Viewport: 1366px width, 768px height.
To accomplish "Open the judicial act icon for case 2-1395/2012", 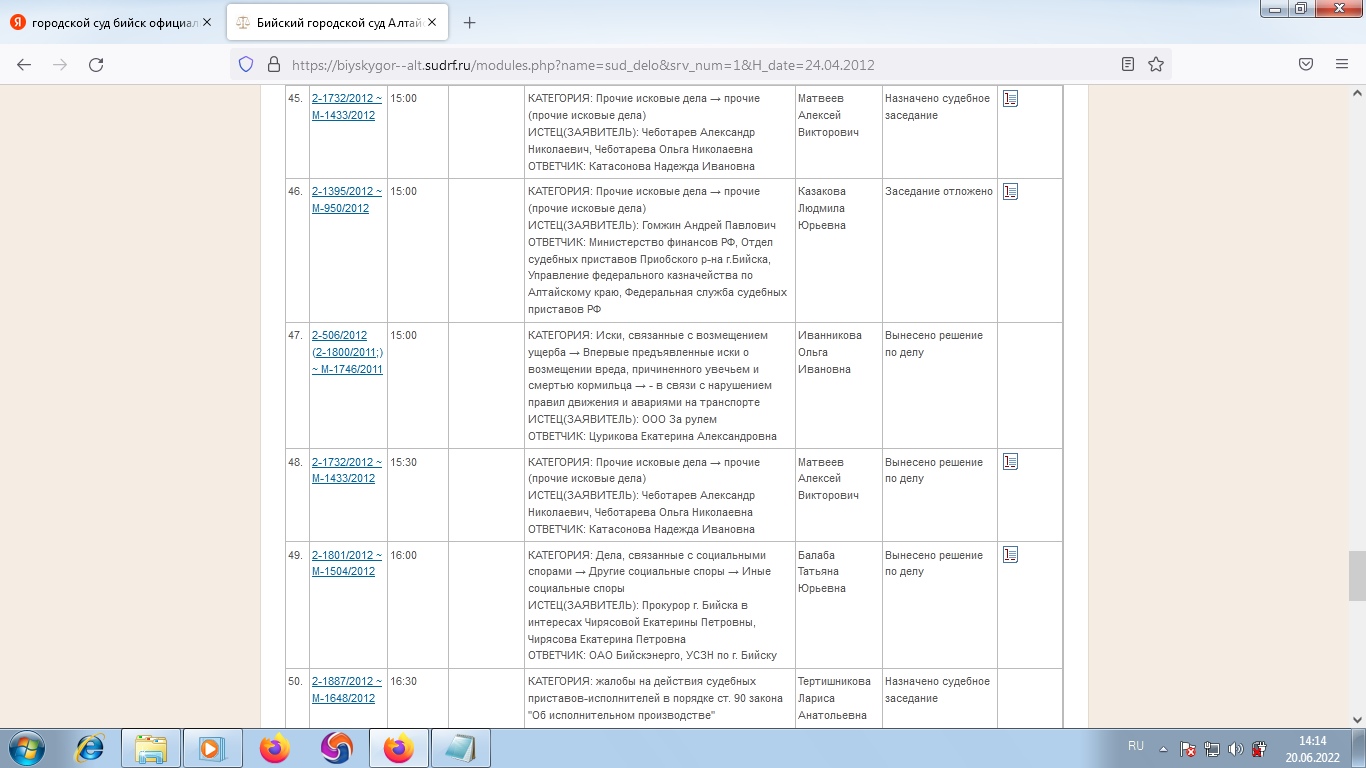I will pos(1012,191).
